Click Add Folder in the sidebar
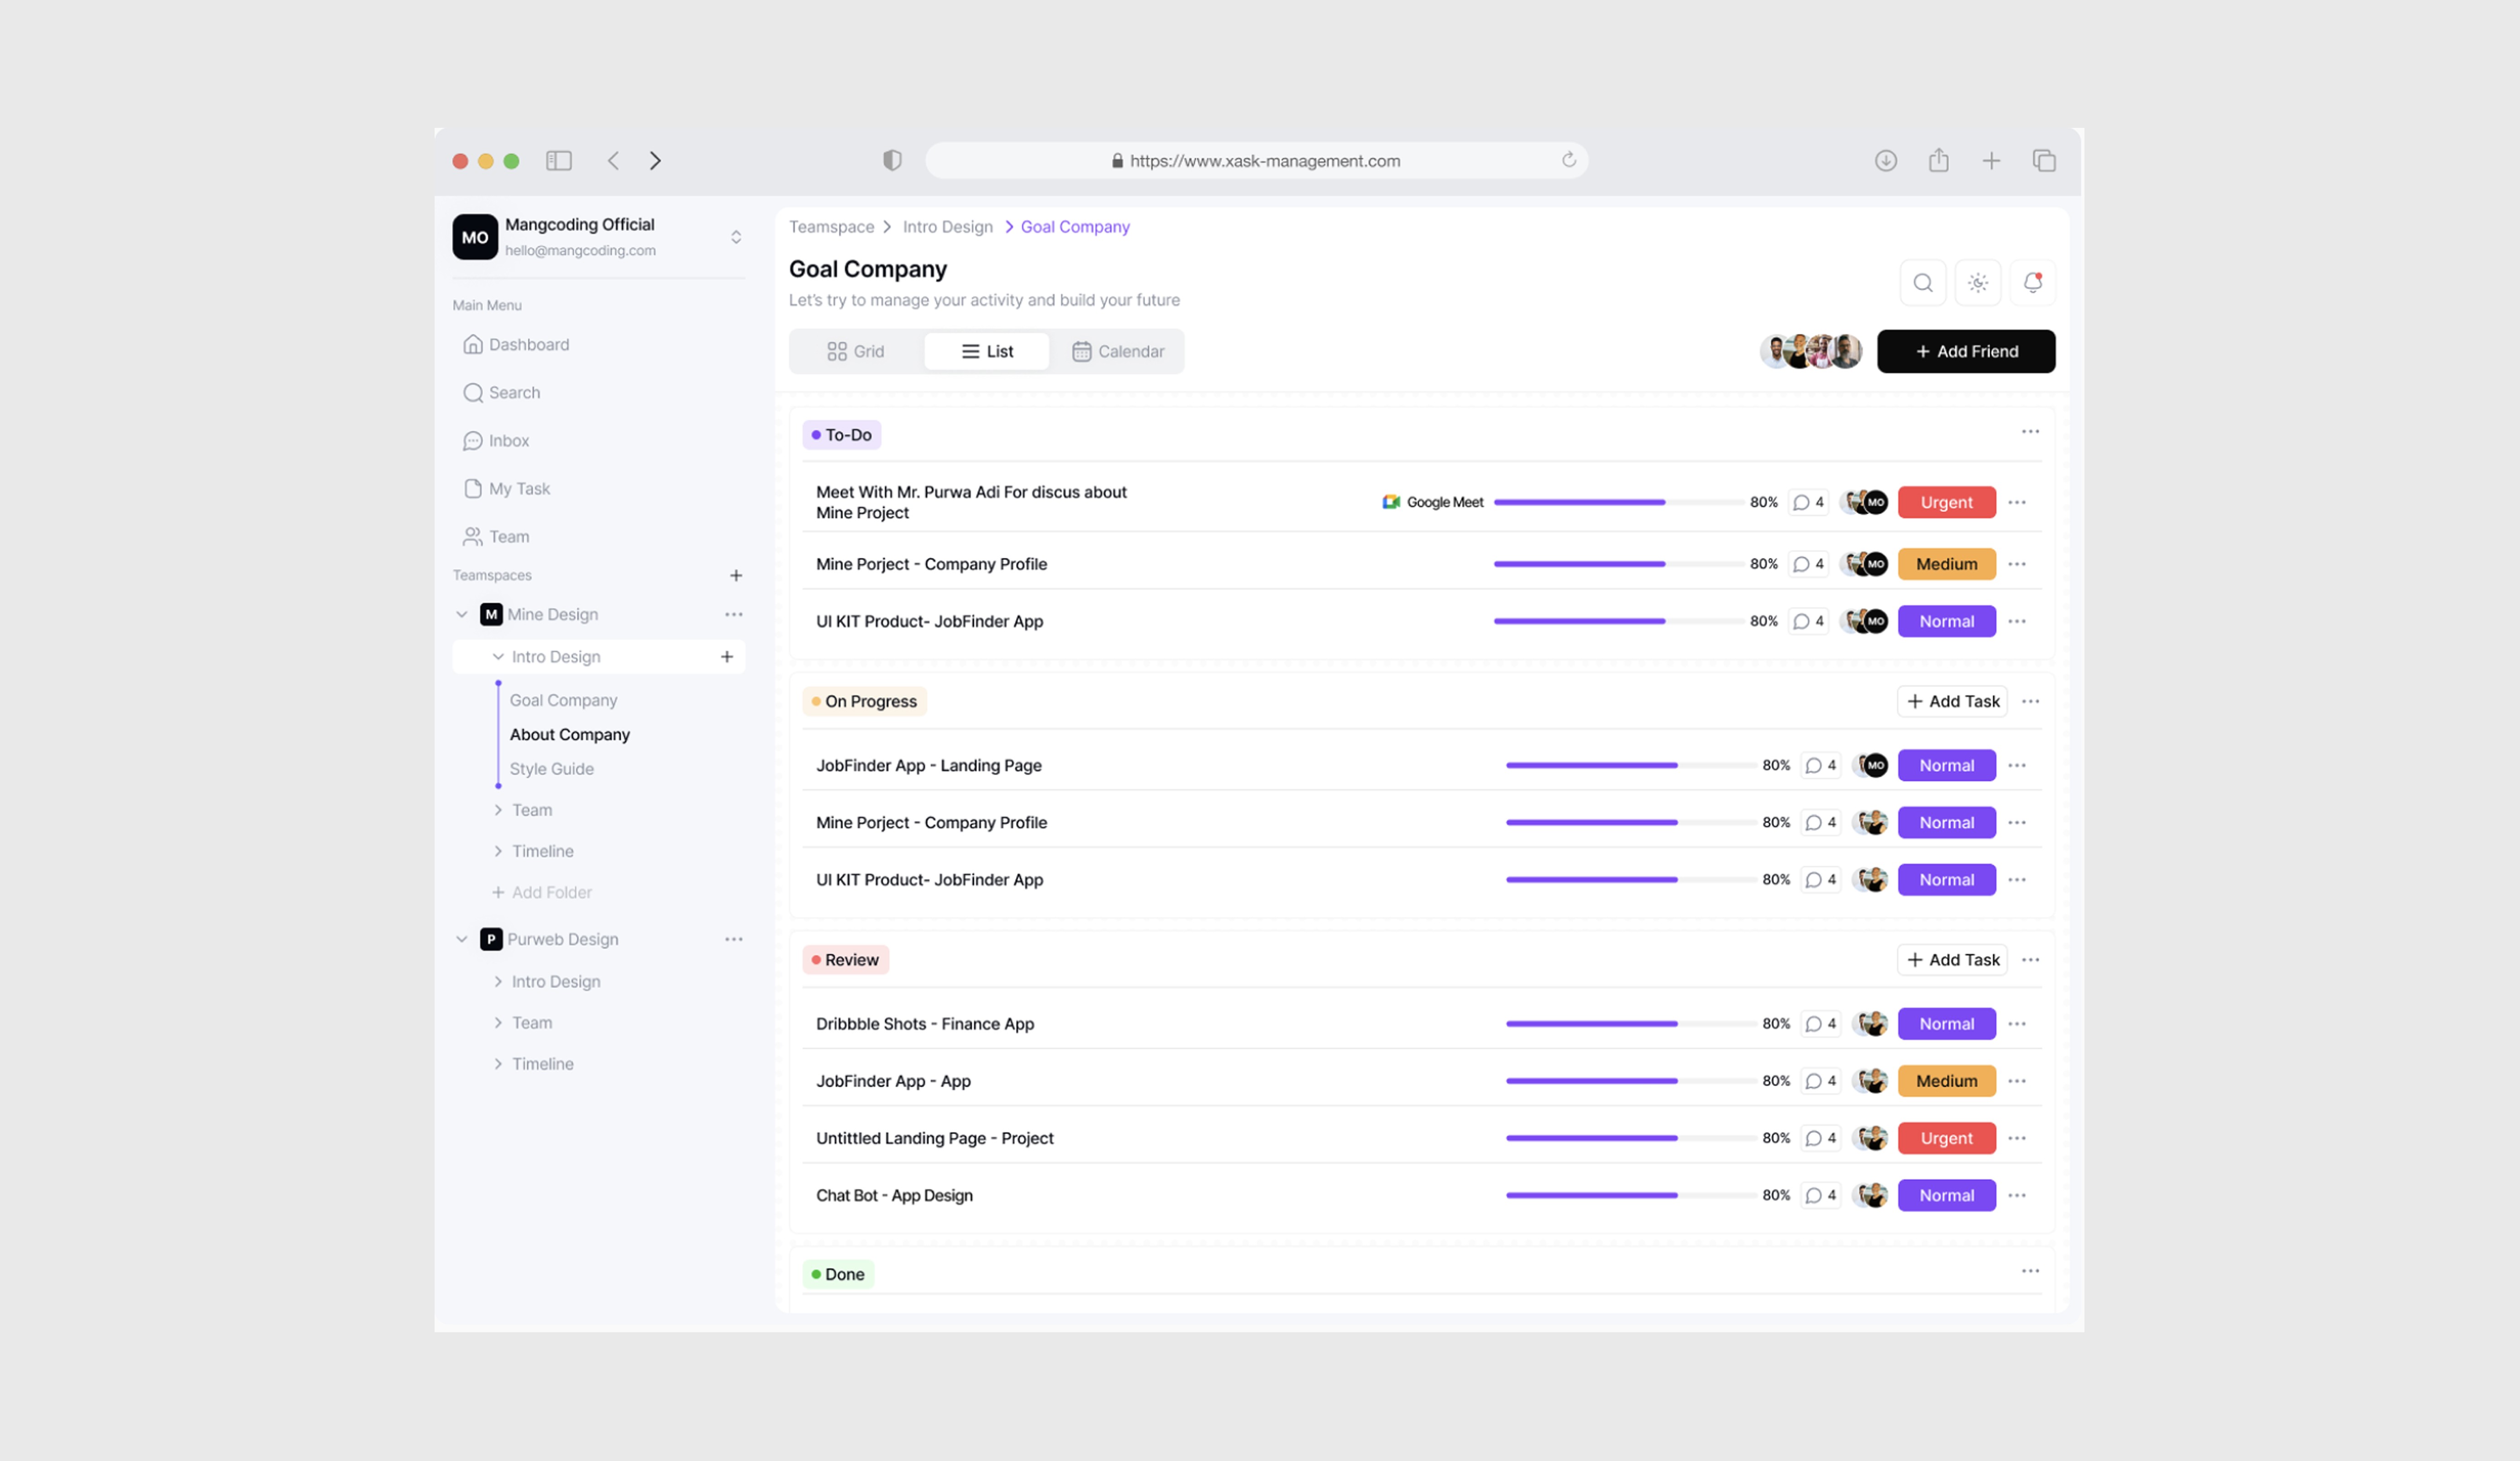 click(x=542, y=893)
